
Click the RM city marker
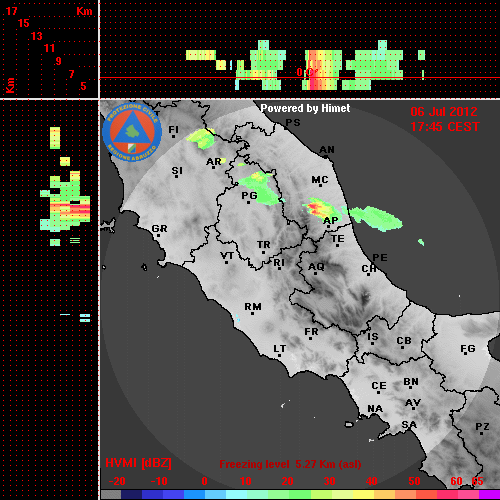252,313
